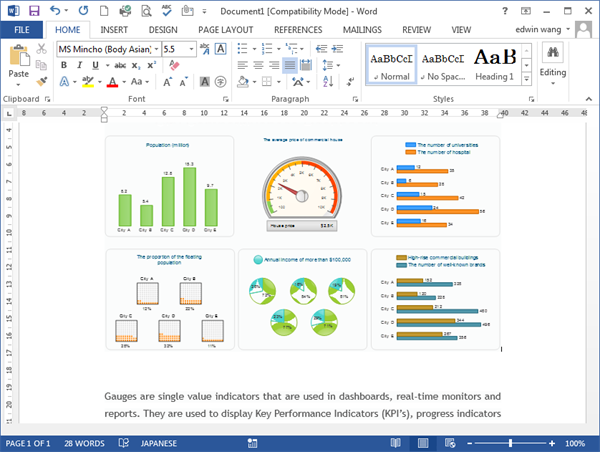600x452 pixels.
Task: Switch to the INSERT tab
Action: coord(113,30)
